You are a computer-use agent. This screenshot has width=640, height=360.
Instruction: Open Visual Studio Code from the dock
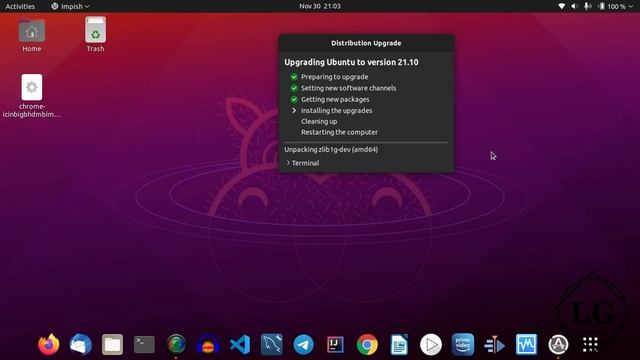click(240, 344)
